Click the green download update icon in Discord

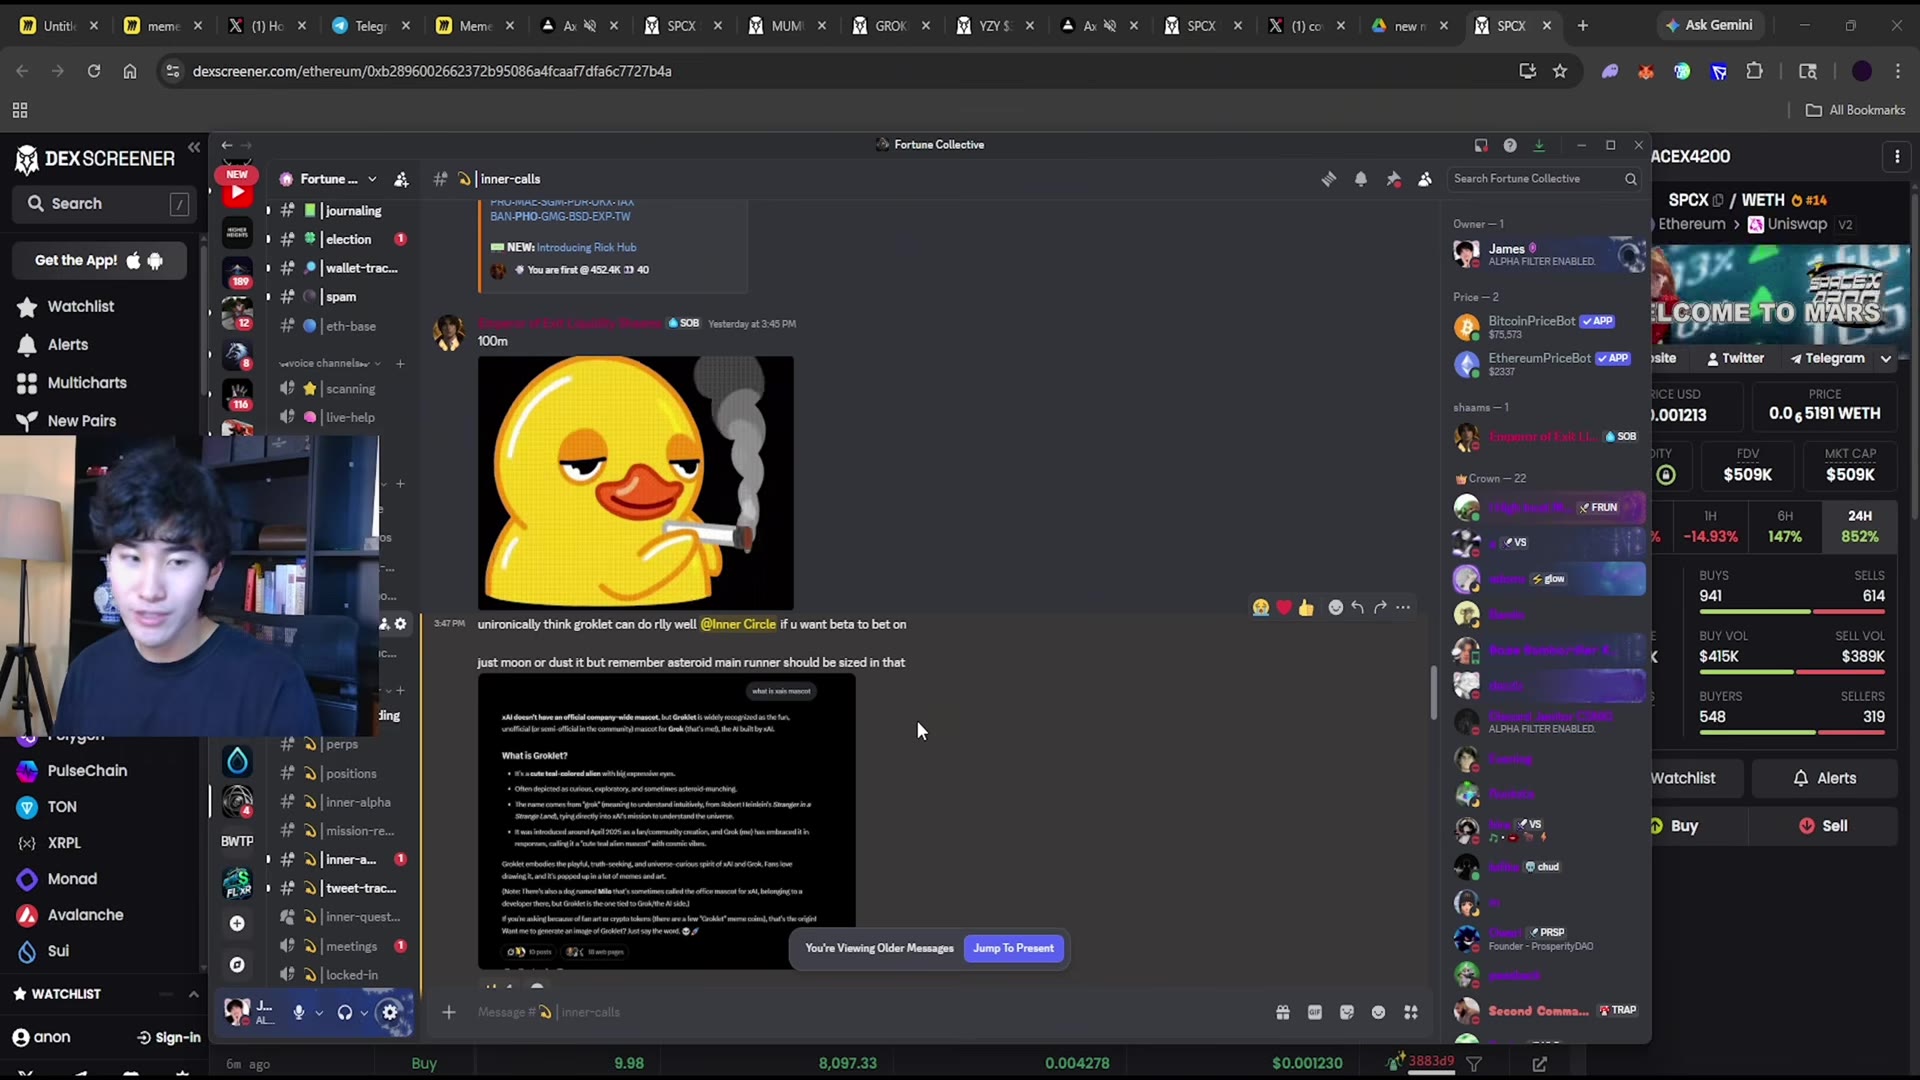click(1539, 145)
